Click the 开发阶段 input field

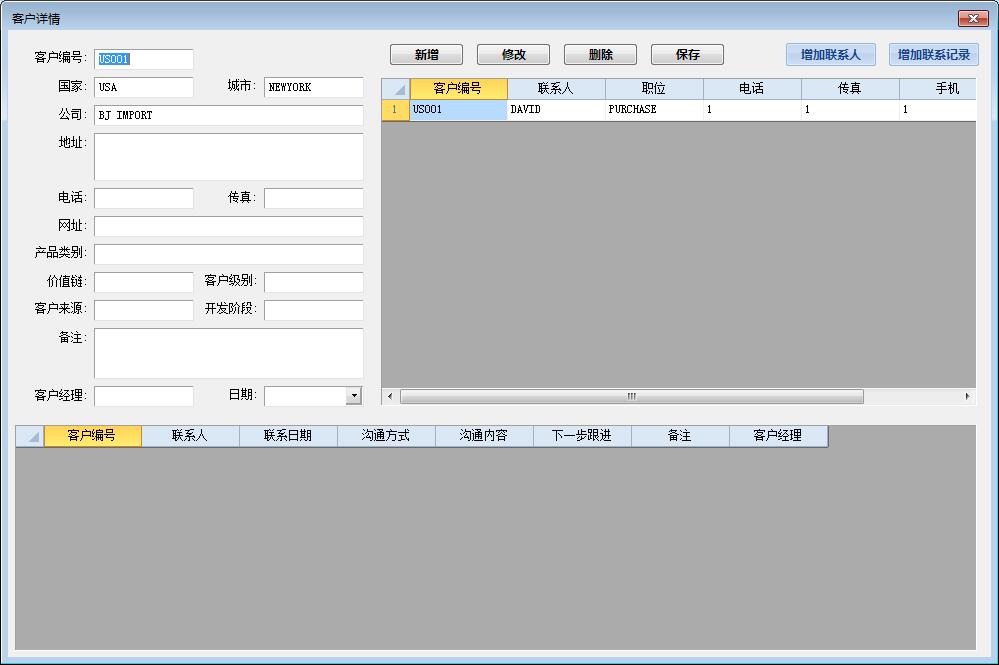tap(313, 310)
